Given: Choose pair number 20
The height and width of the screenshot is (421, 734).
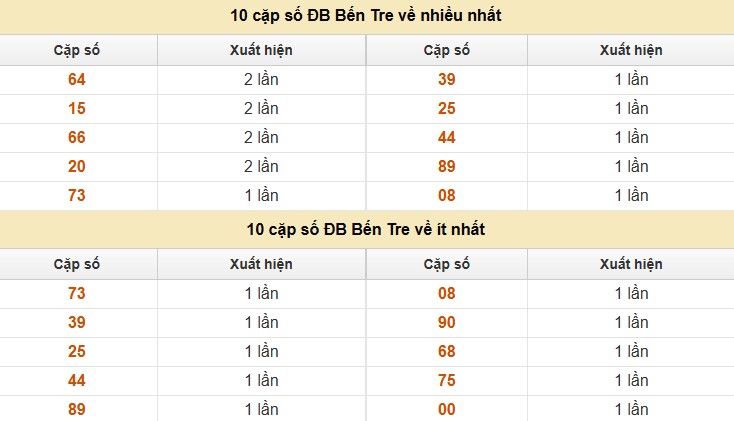Looking at the screenshot, I should 77,167.
